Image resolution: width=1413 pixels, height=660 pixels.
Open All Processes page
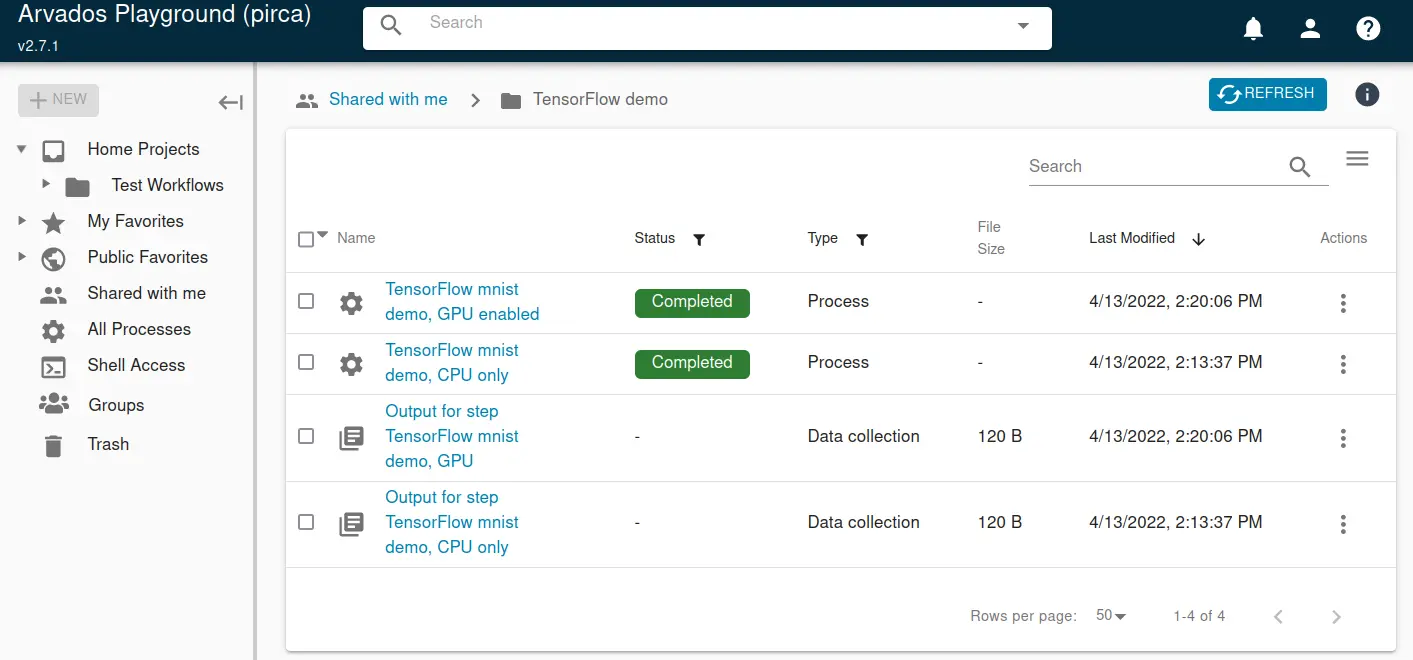point(139,329)
